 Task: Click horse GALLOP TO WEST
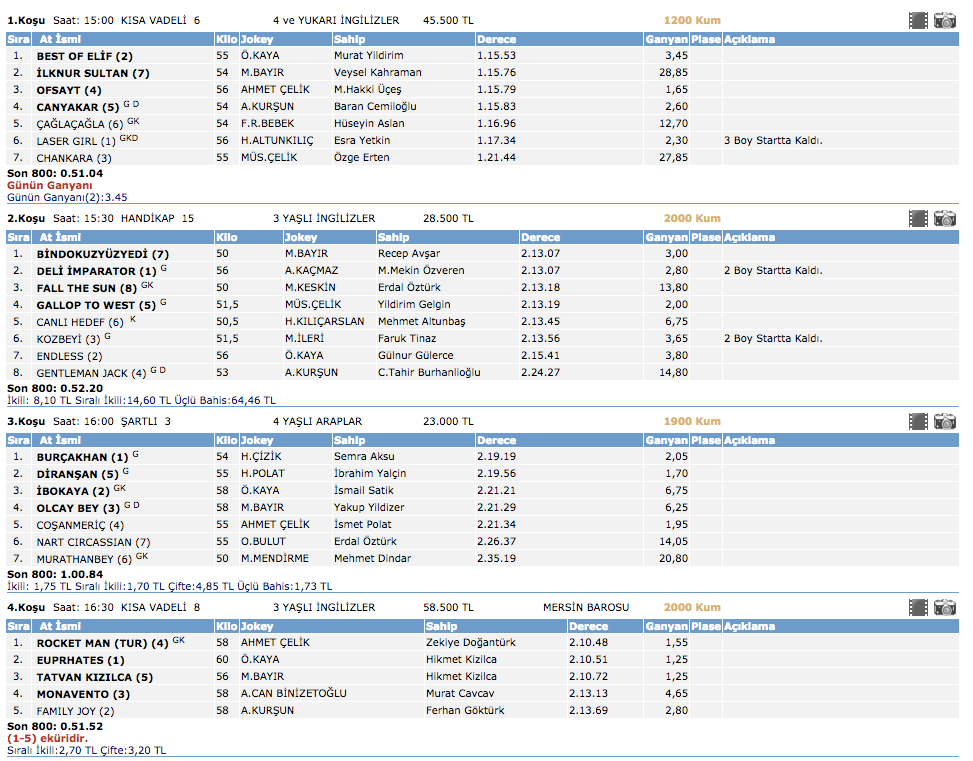click(x=86, y=305)
